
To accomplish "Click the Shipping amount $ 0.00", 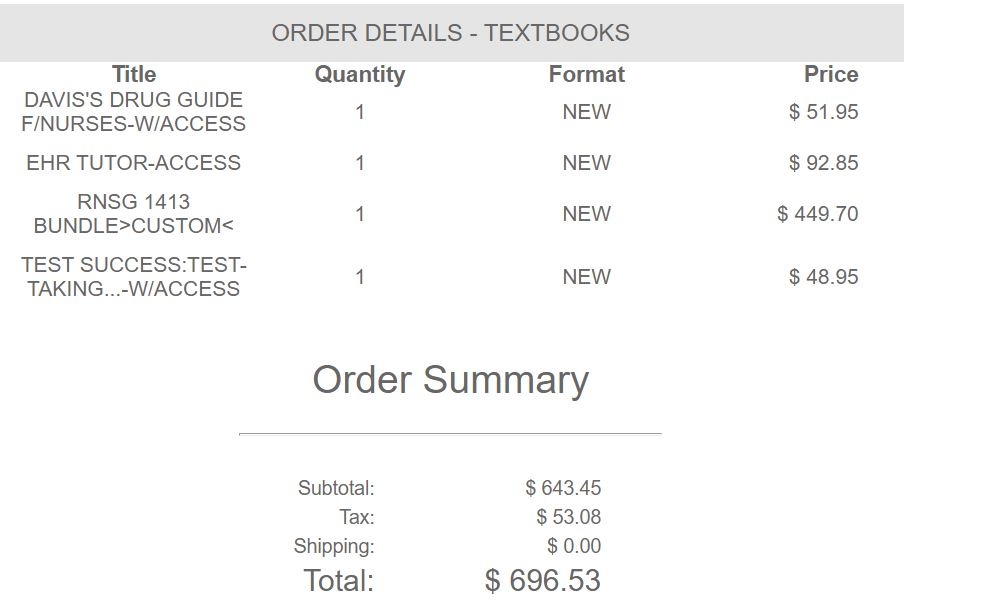I will (574, 546).
